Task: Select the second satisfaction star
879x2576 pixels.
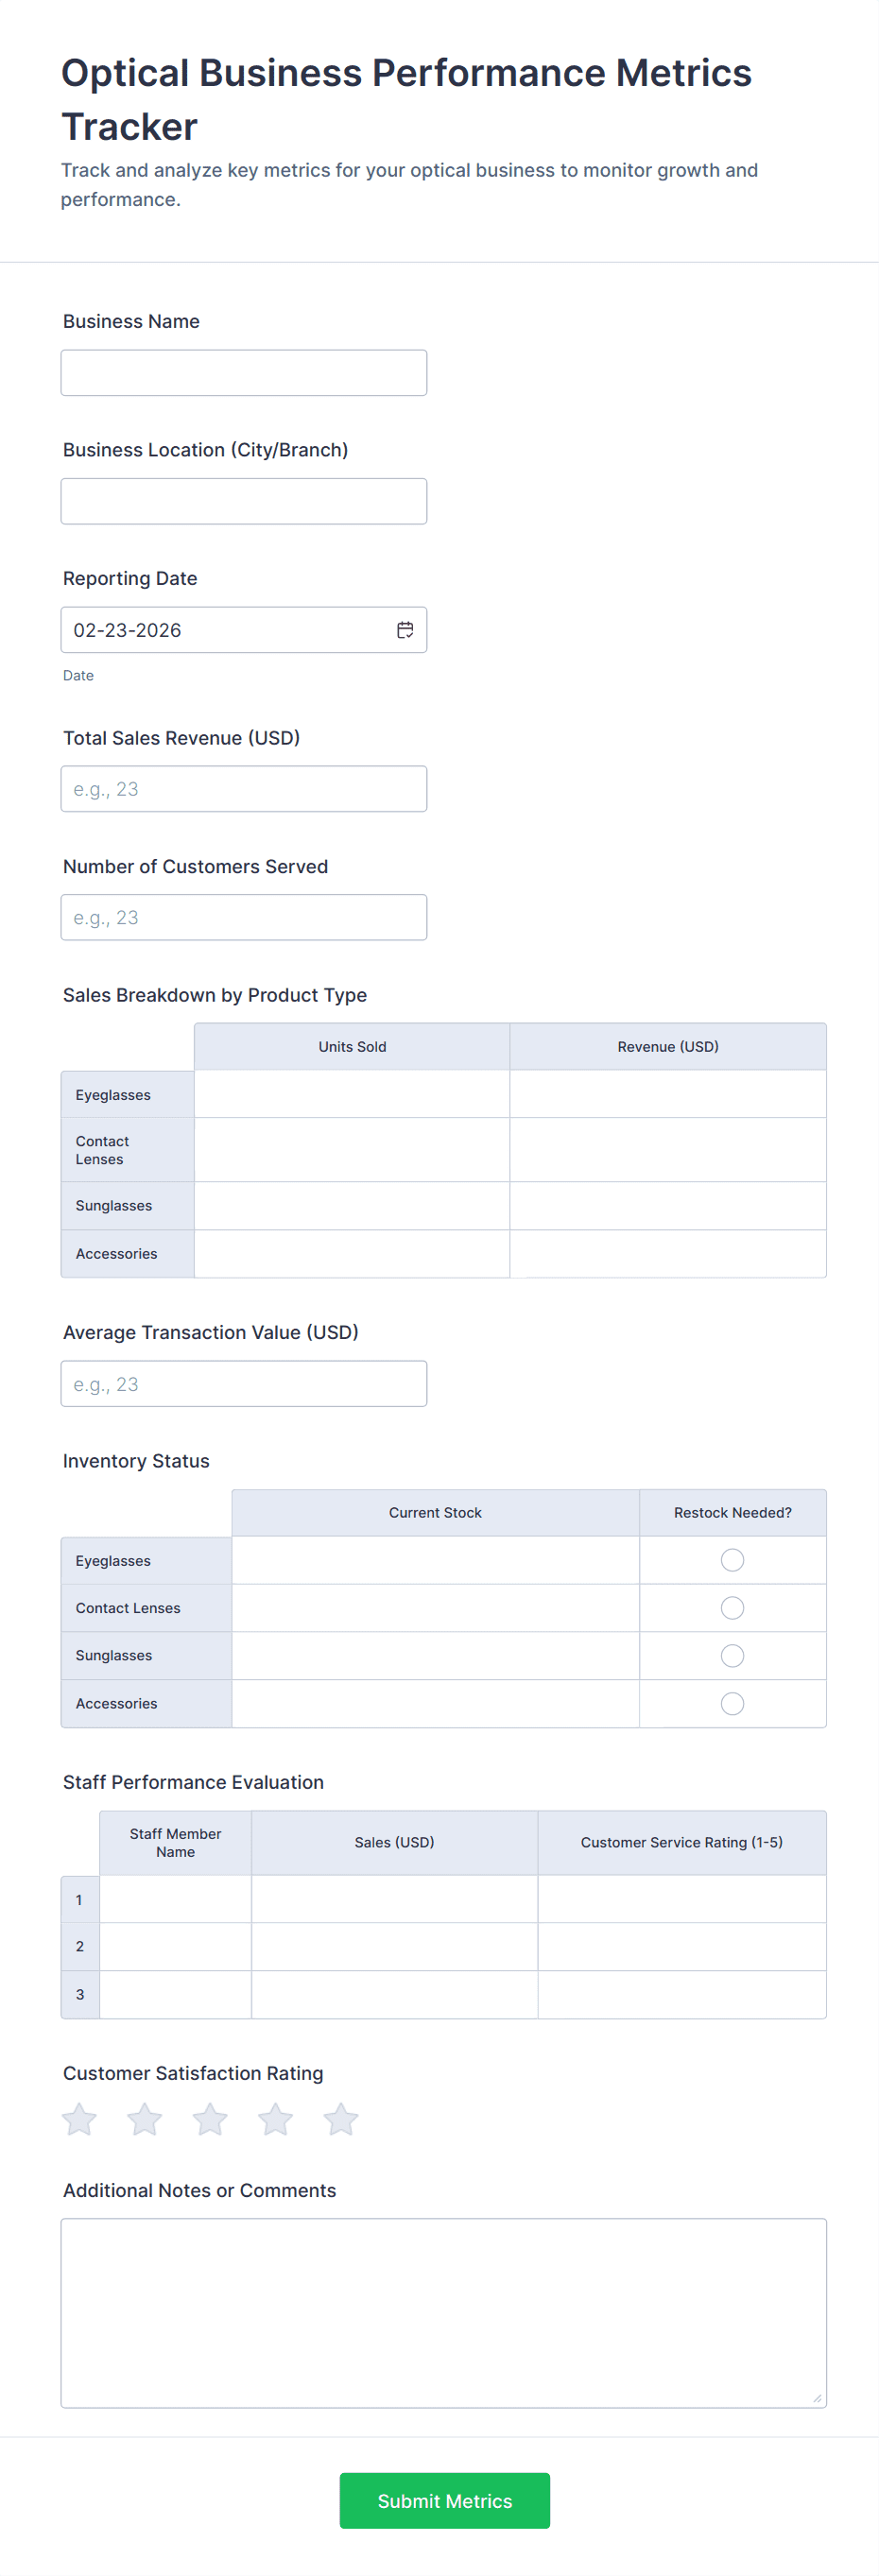Action: [145, 2119]
